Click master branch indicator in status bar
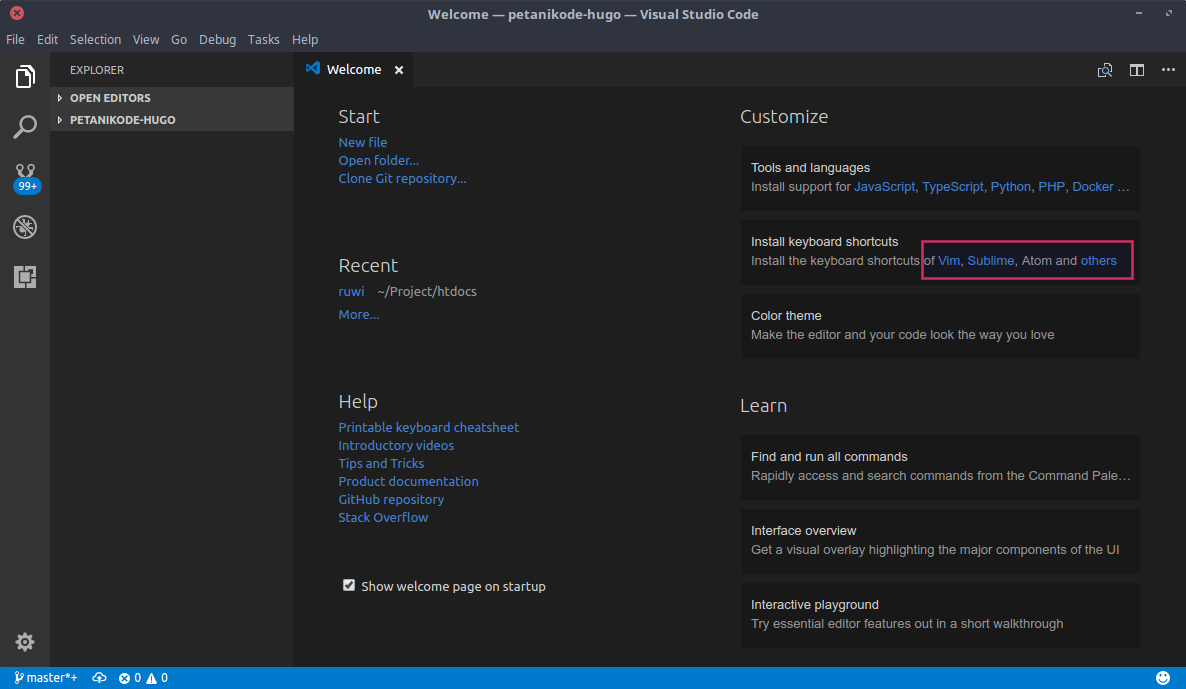 coord(46,678)
